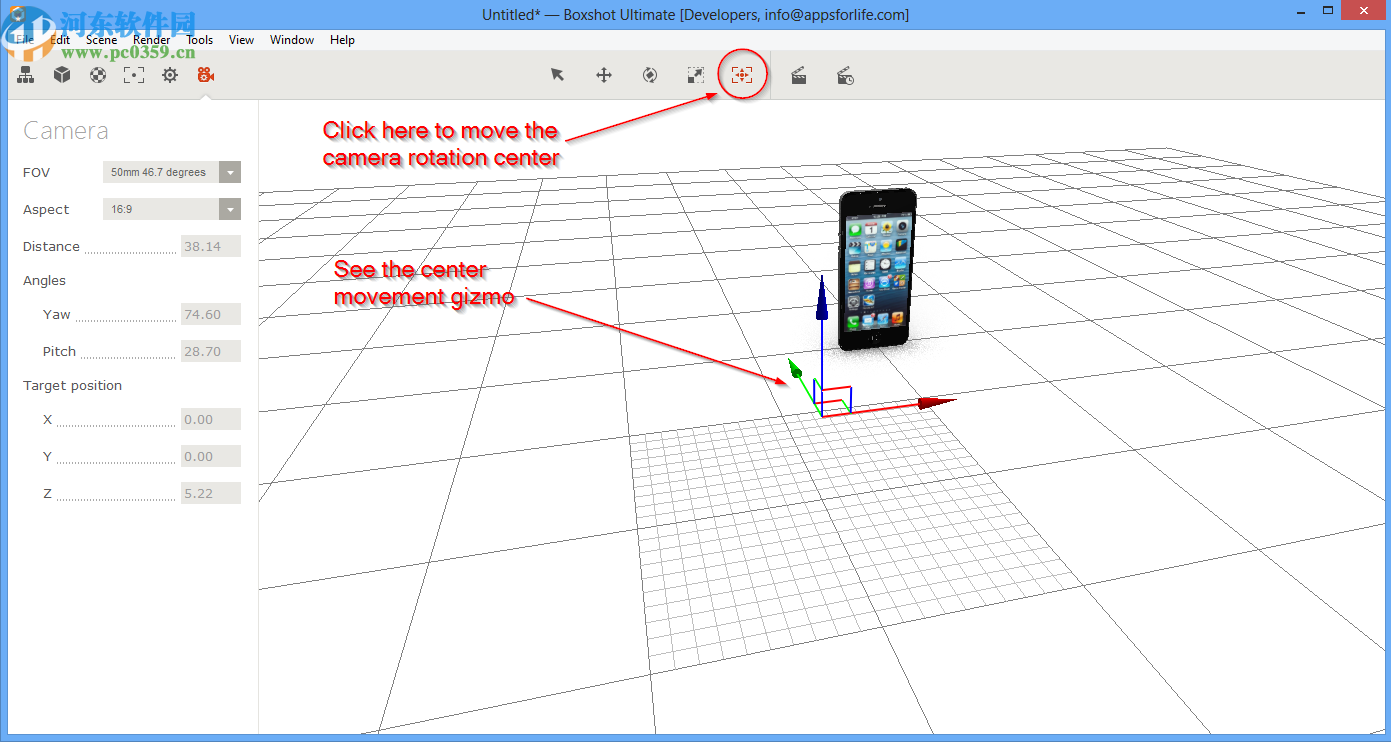Click the FOV label
The width and height of the screenshot is (1391, 743).
point(36,172)
